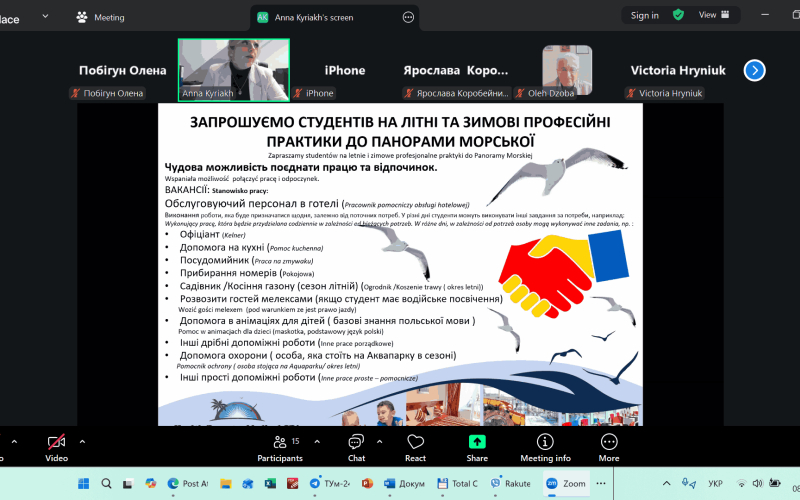Click the Meeting tab in the title bar
The height and width of the screenshot is (500, 800).
click(x=102, y=17)
